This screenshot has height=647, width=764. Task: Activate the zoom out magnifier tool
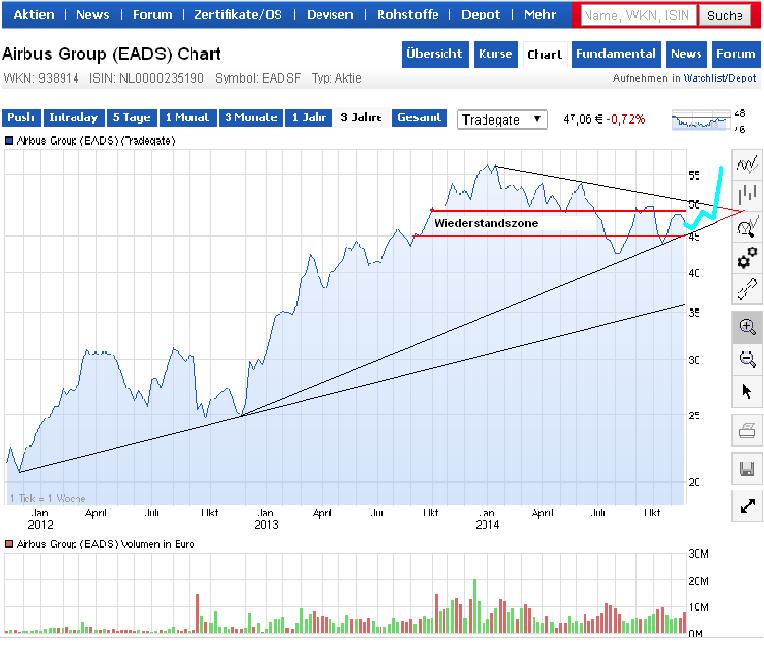(x=746, y=359)
